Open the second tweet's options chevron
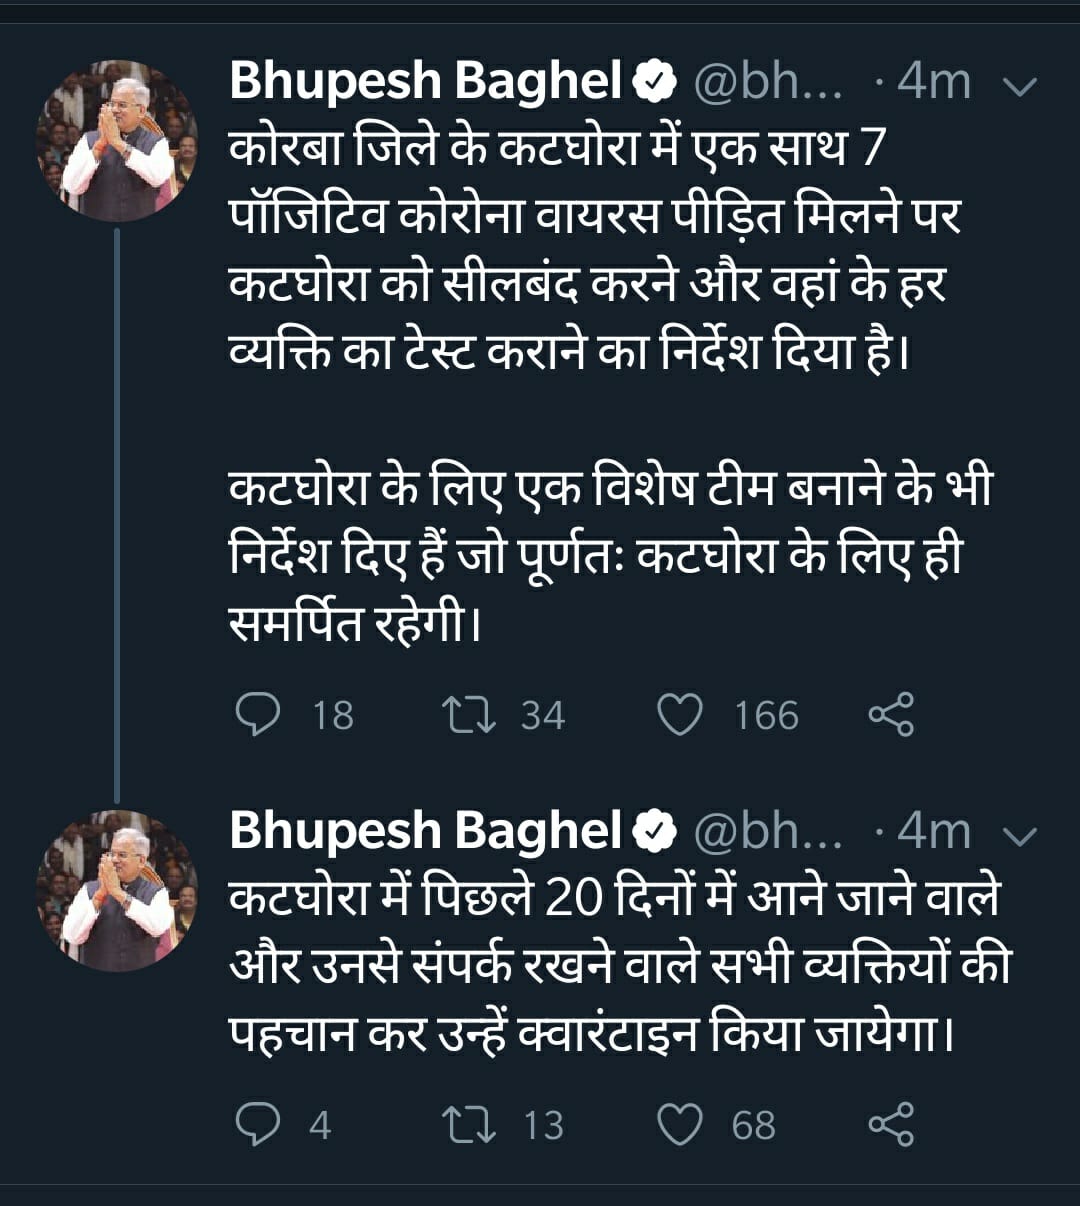 1019,834
